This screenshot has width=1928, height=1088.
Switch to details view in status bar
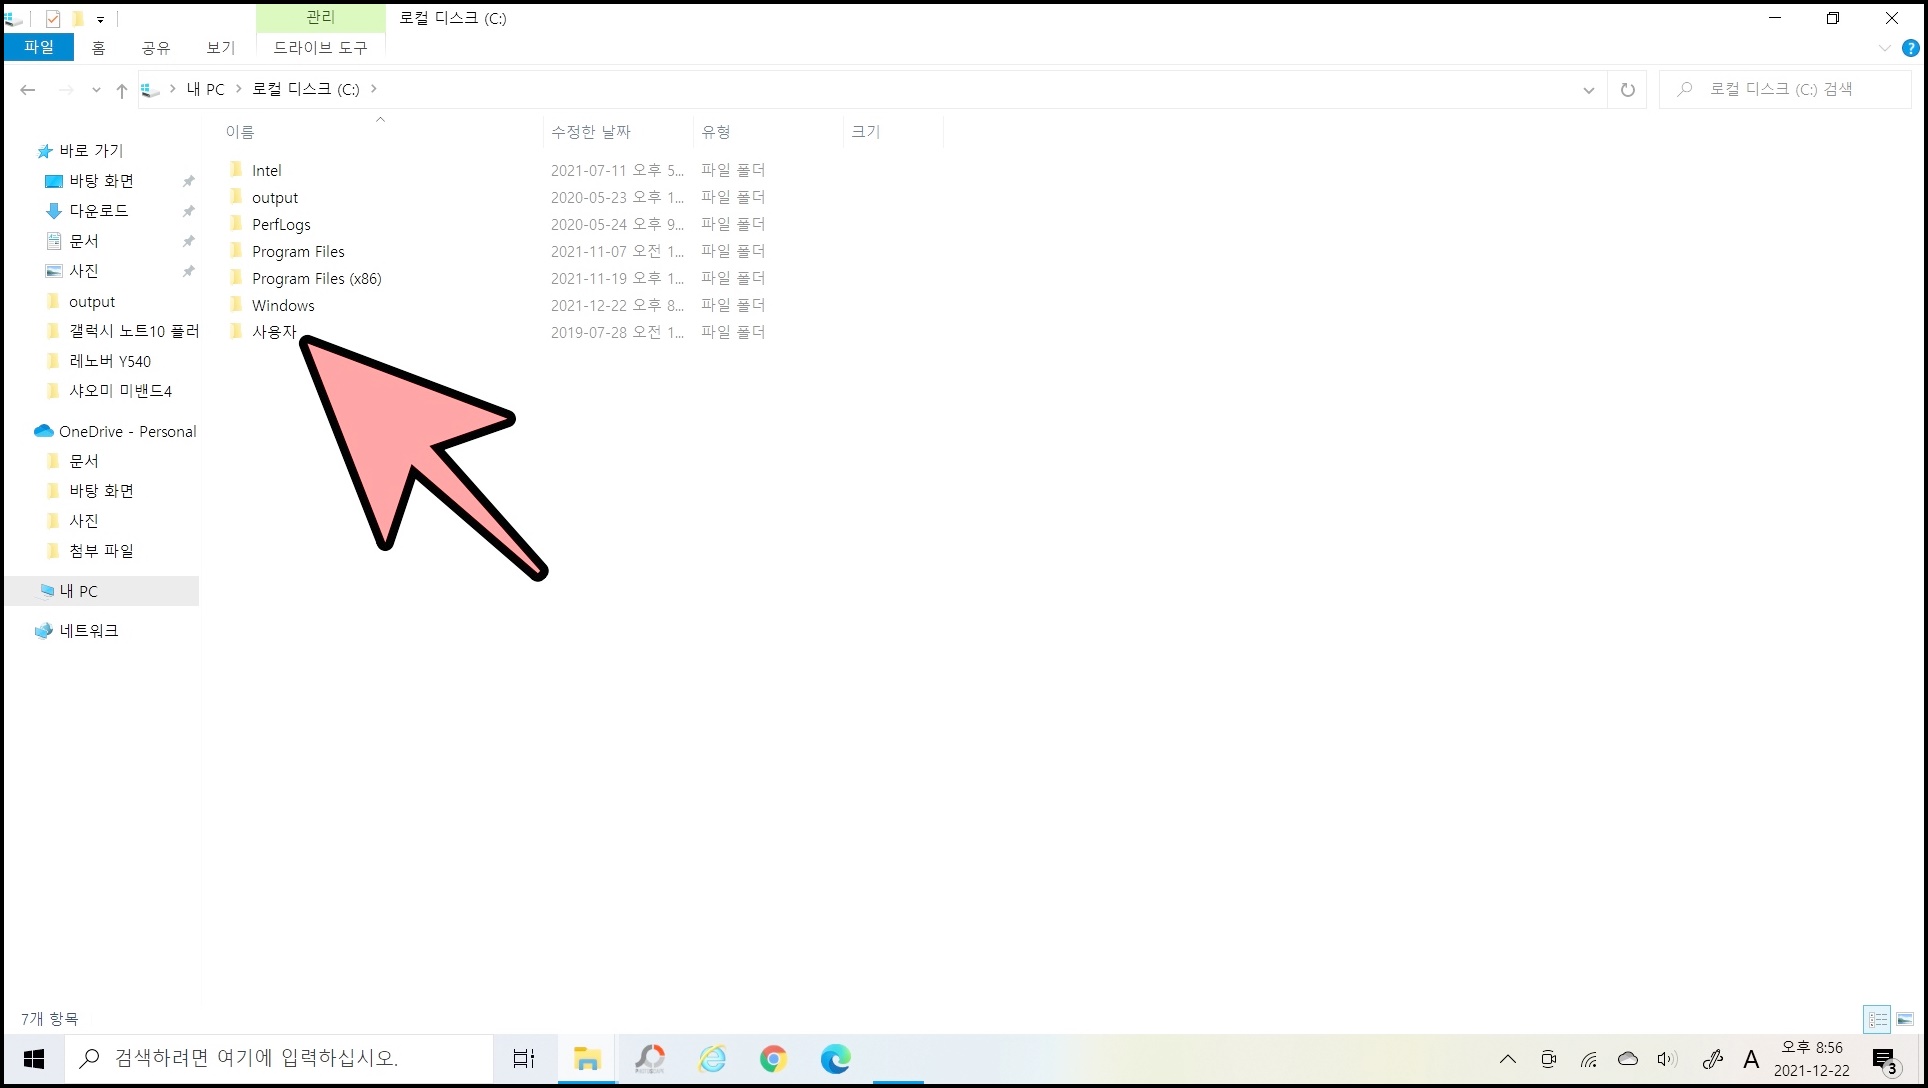pyautogui.click(x=1877, y=1019)
